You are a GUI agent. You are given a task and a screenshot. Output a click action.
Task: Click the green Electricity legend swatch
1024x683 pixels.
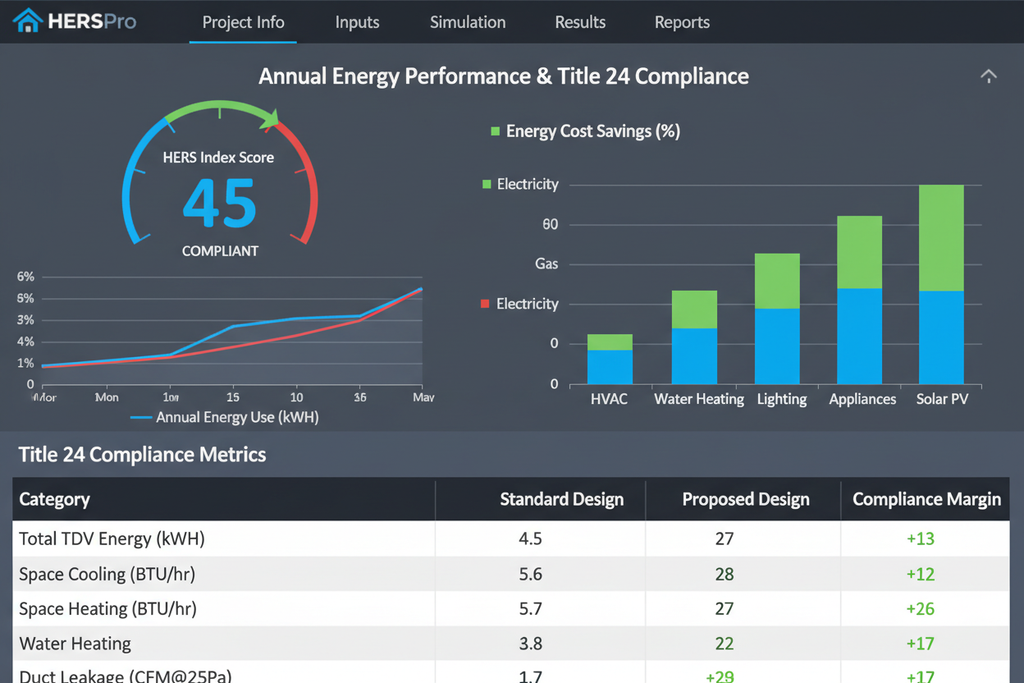[x=486, y=184]
